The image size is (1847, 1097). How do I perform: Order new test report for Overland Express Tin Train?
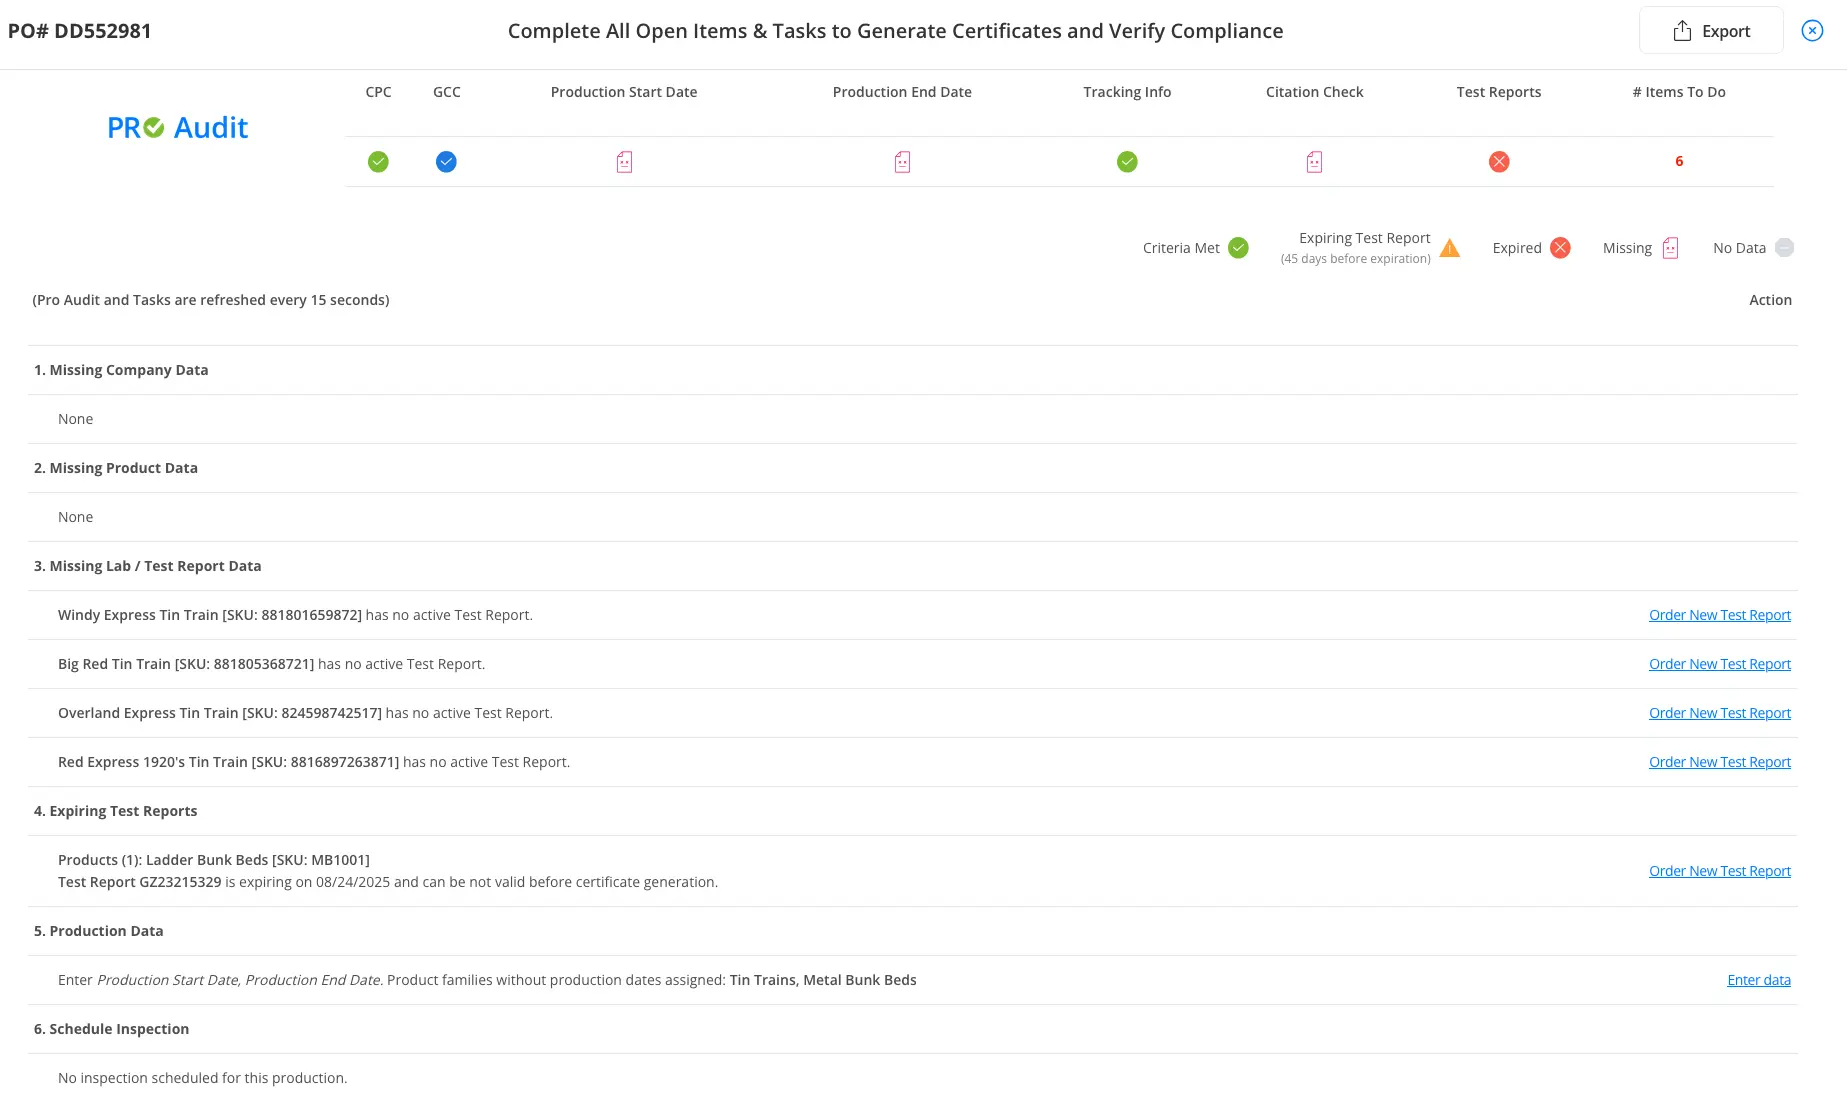coord(1719,713)
